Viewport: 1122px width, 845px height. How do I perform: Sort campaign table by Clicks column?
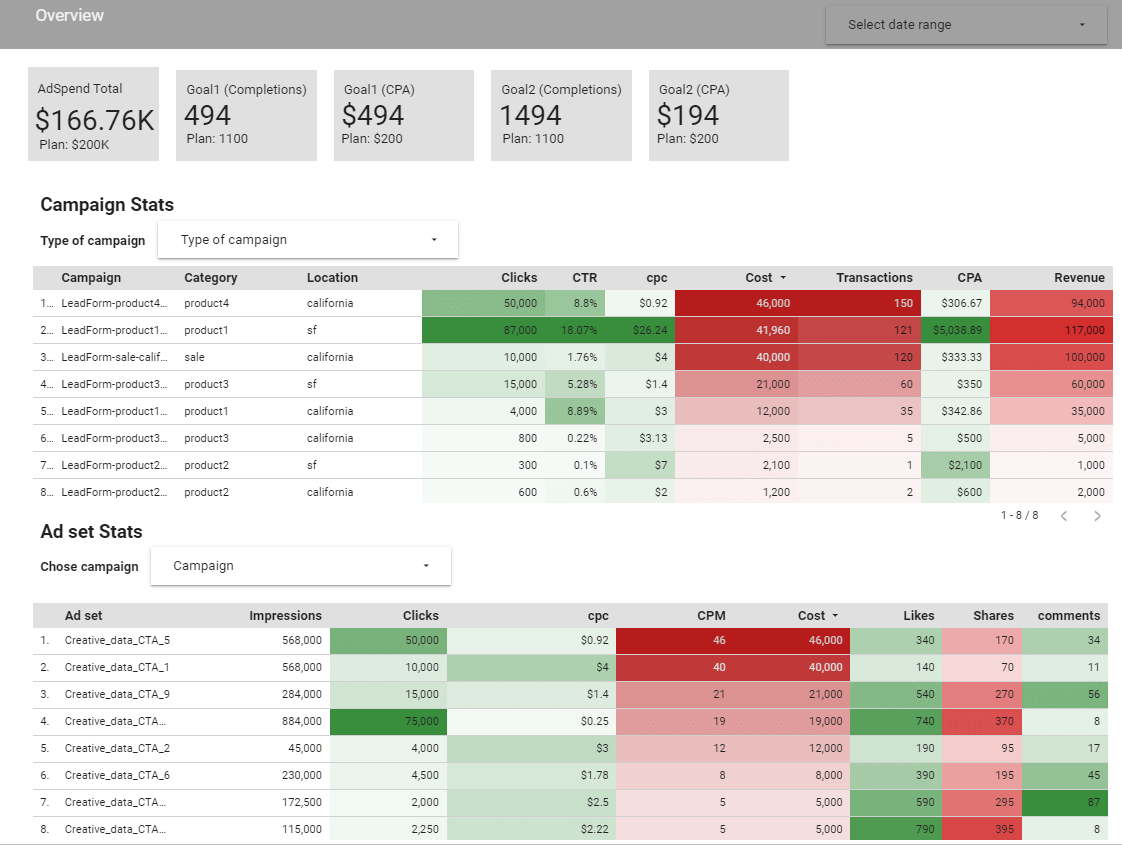[x=519, y=278]
